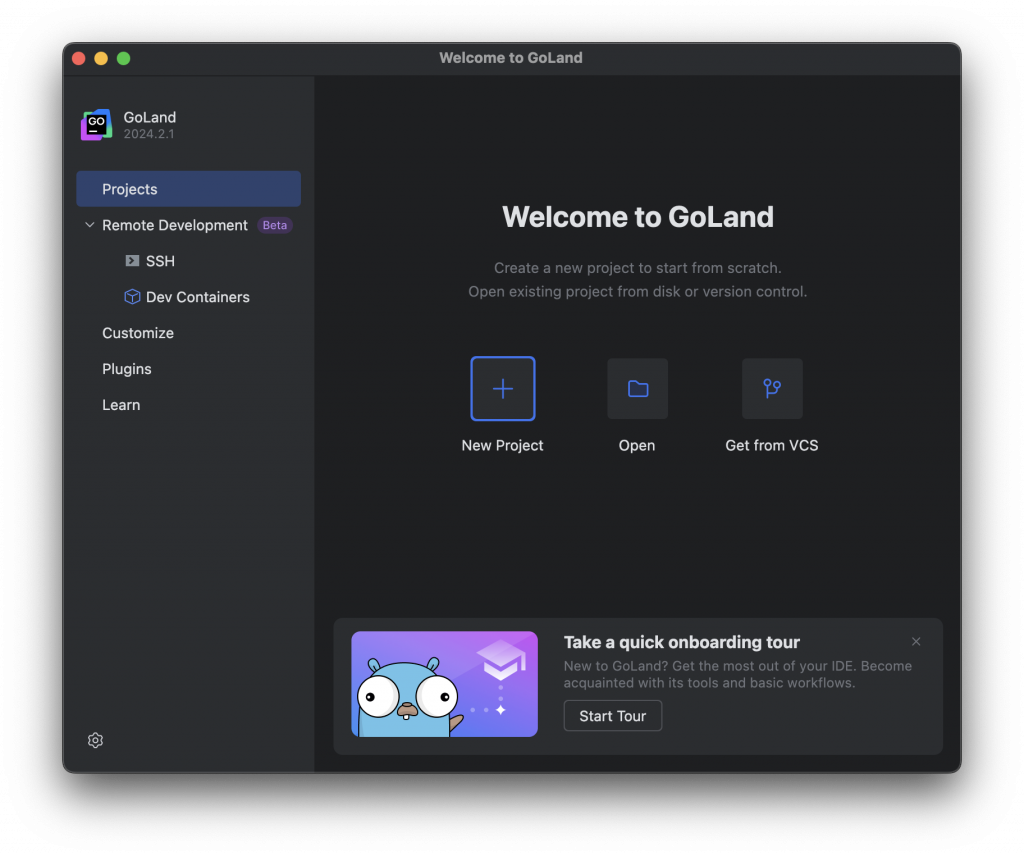Viewport: 1024px width, 856px height.
Task: Switch to the Customize section
Action: click(138, 332)
